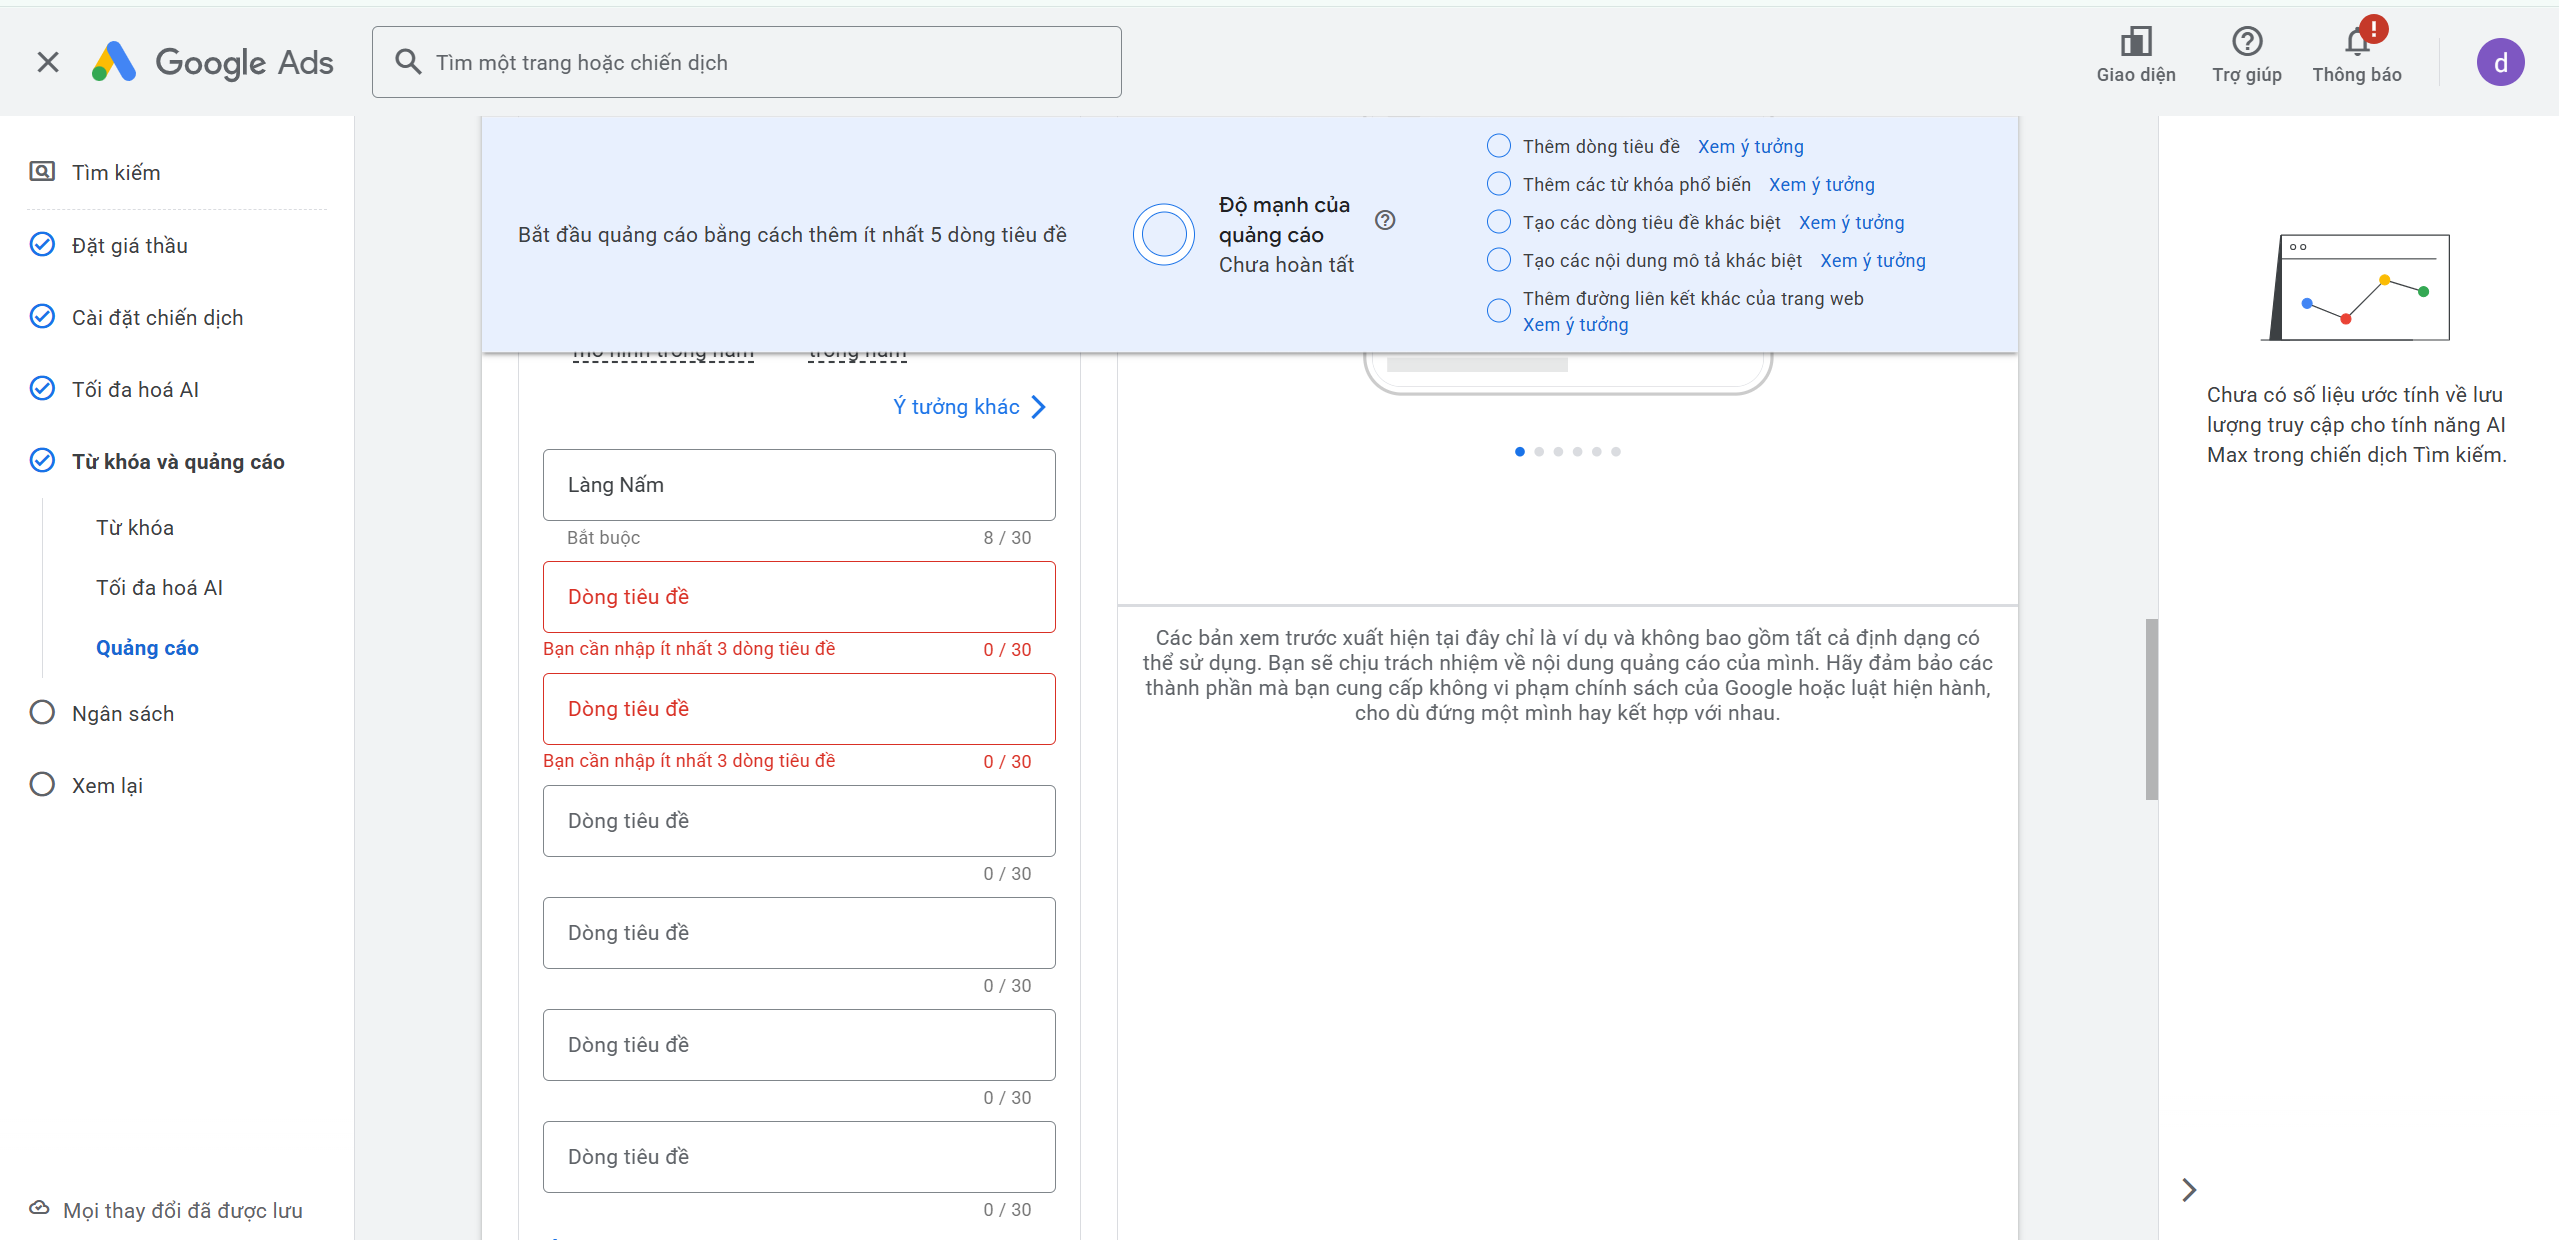
Task: Open the Thông báo notification bell
Action: (2357, 42)
